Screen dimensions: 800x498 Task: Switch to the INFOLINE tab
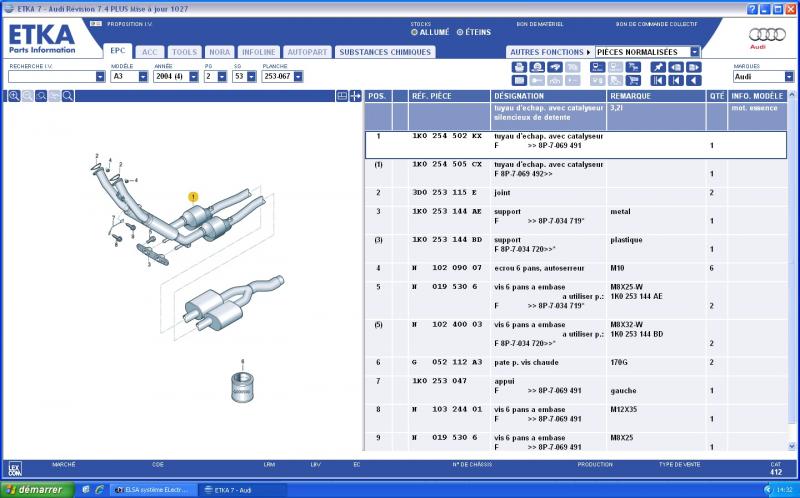259,52
